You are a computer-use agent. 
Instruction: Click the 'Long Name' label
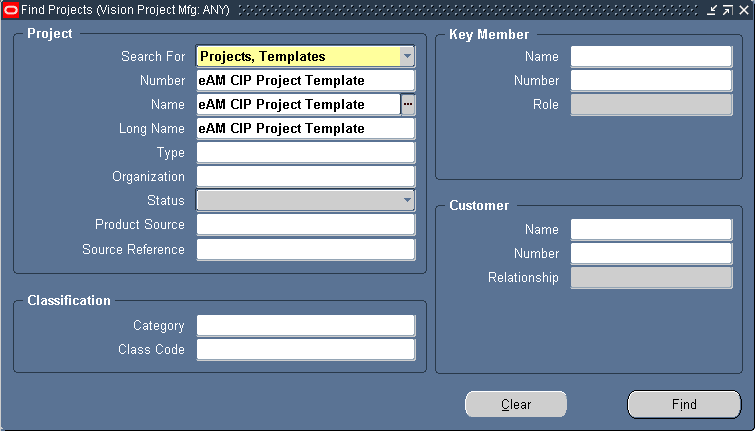point(152,129)
